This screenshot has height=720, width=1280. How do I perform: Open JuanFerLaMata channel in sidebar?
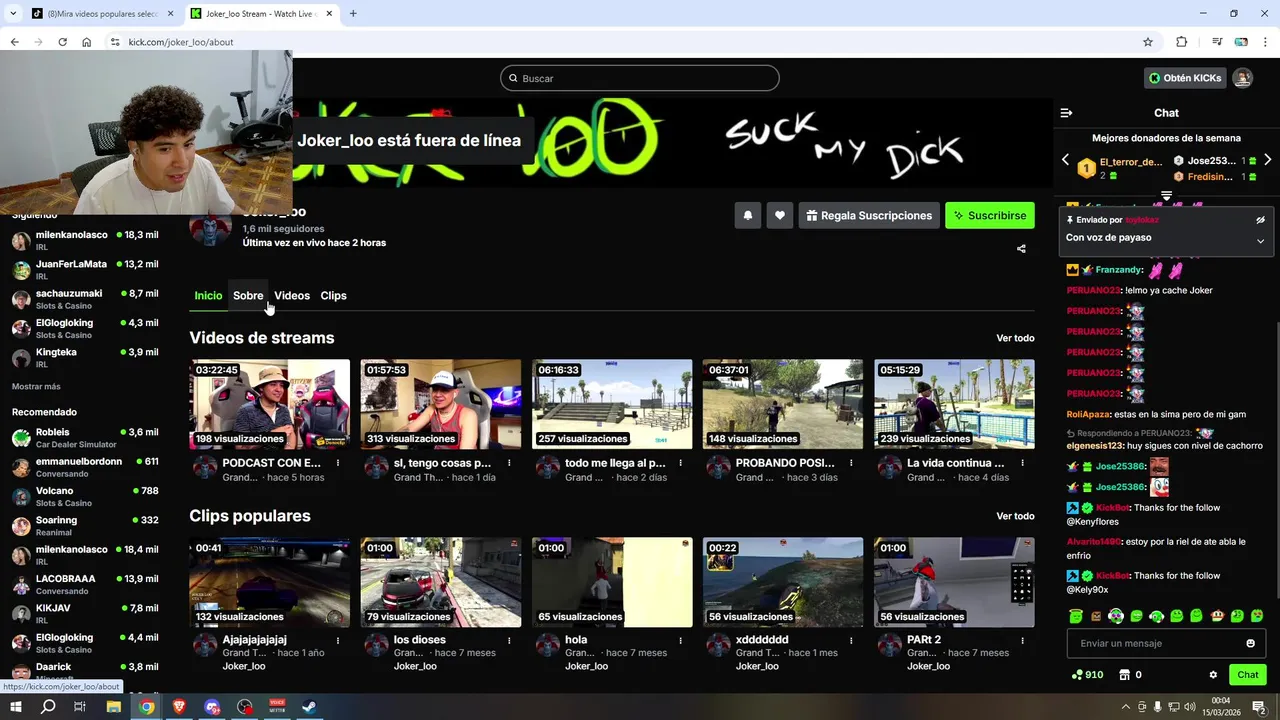[85, 269]
